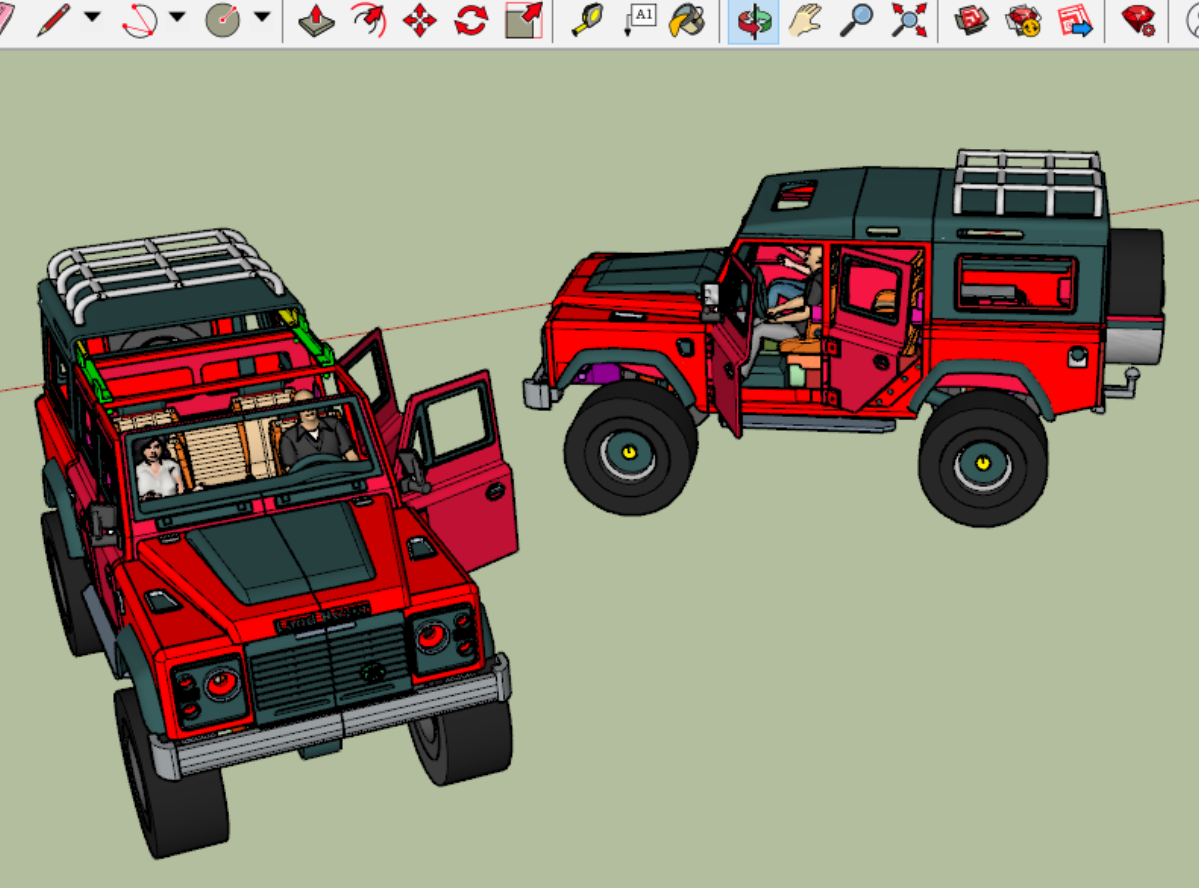
Task: Choose the Move tool with four red arrows
Action: click(419, 20)
